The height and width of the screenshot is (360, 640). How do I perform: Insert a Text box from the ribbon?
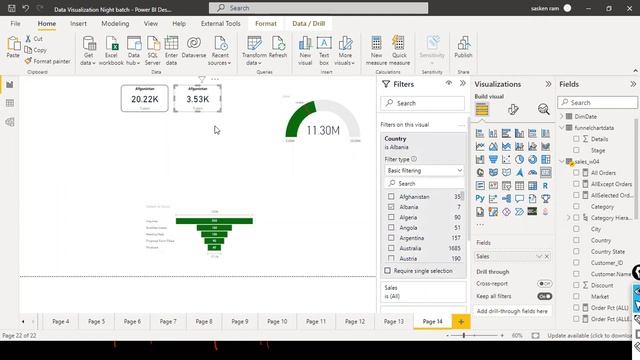[324, 51]
